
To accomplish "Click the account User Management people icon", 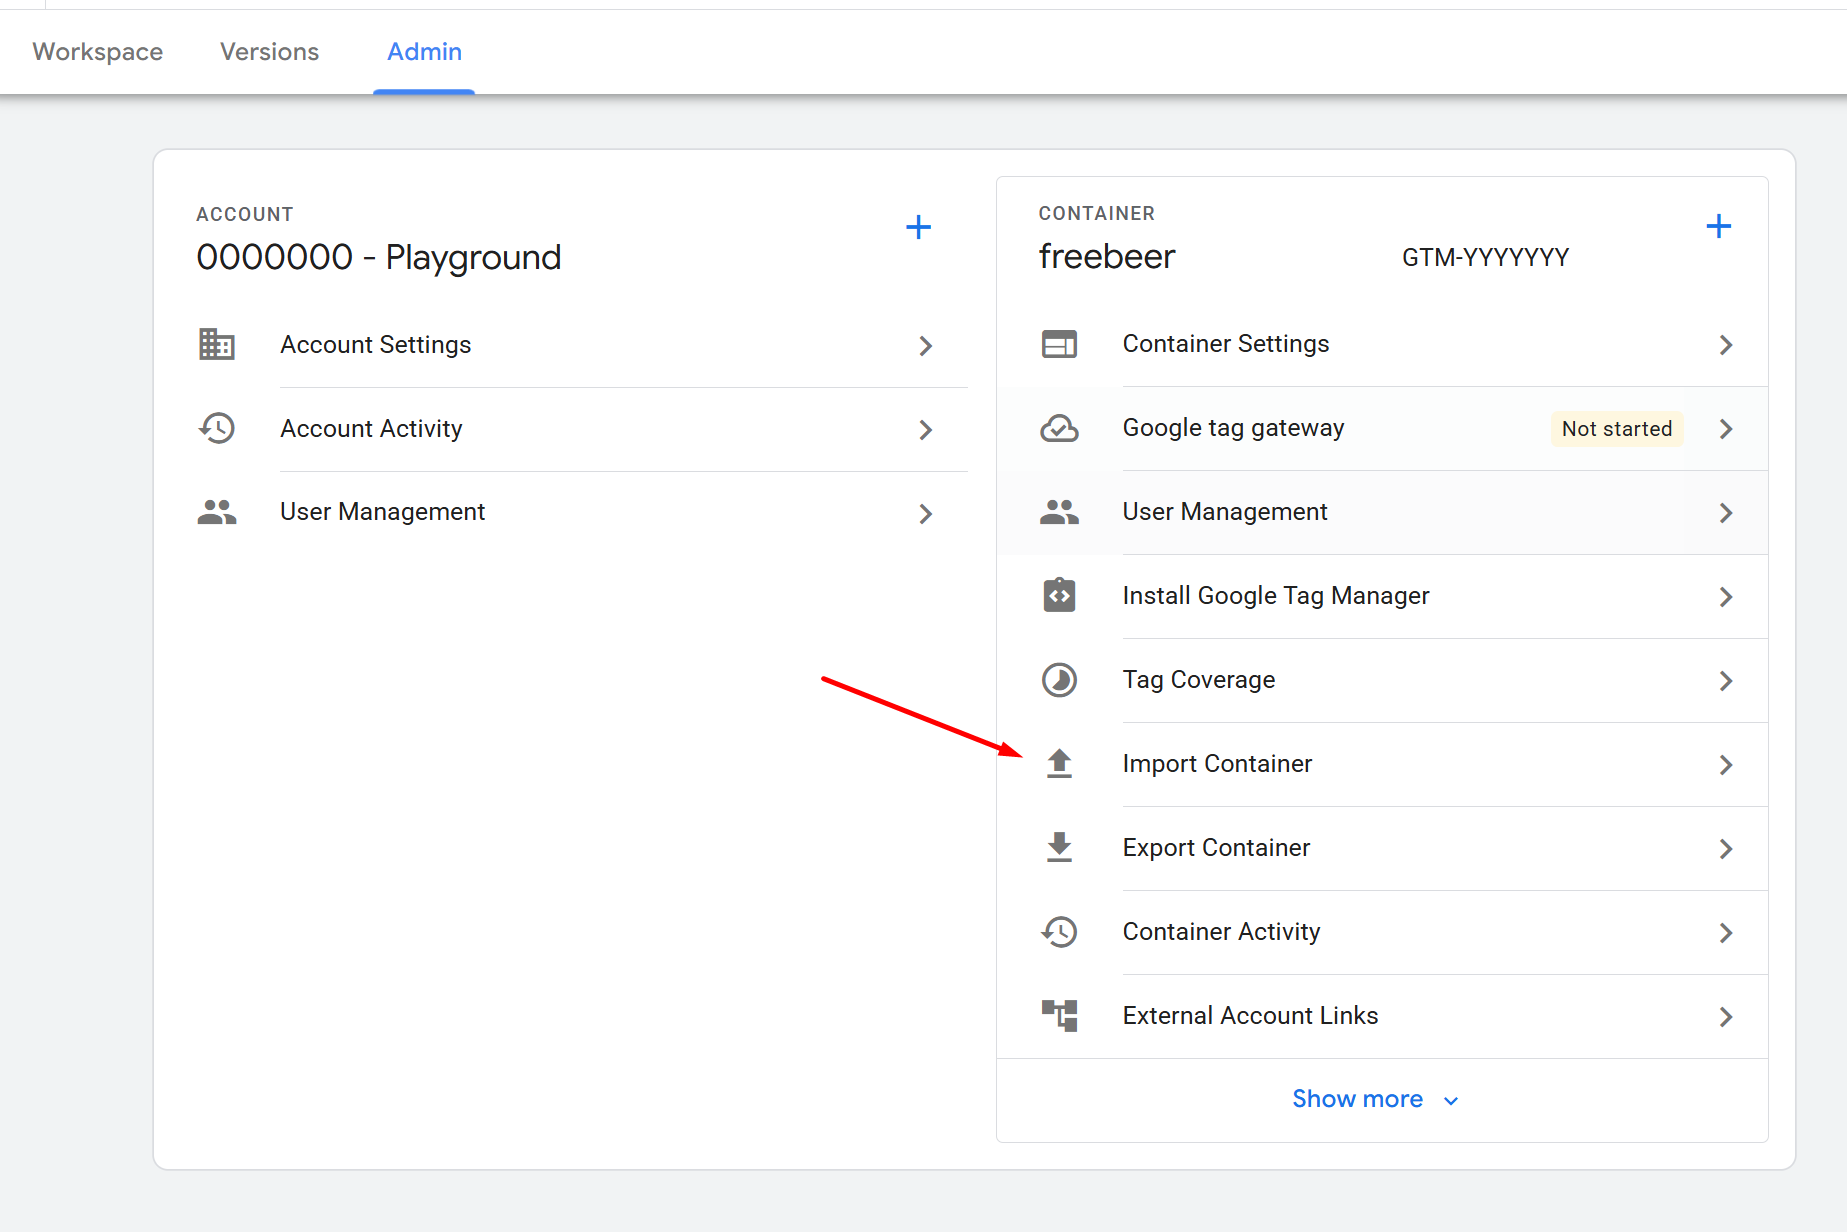I will [216, 512].
